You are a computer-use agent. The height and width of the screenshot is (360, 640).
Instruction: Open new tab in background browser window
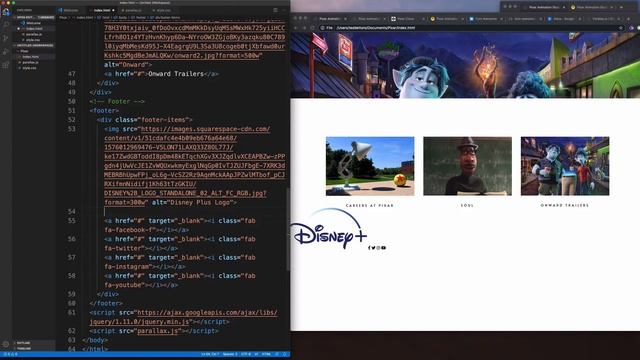622,7
